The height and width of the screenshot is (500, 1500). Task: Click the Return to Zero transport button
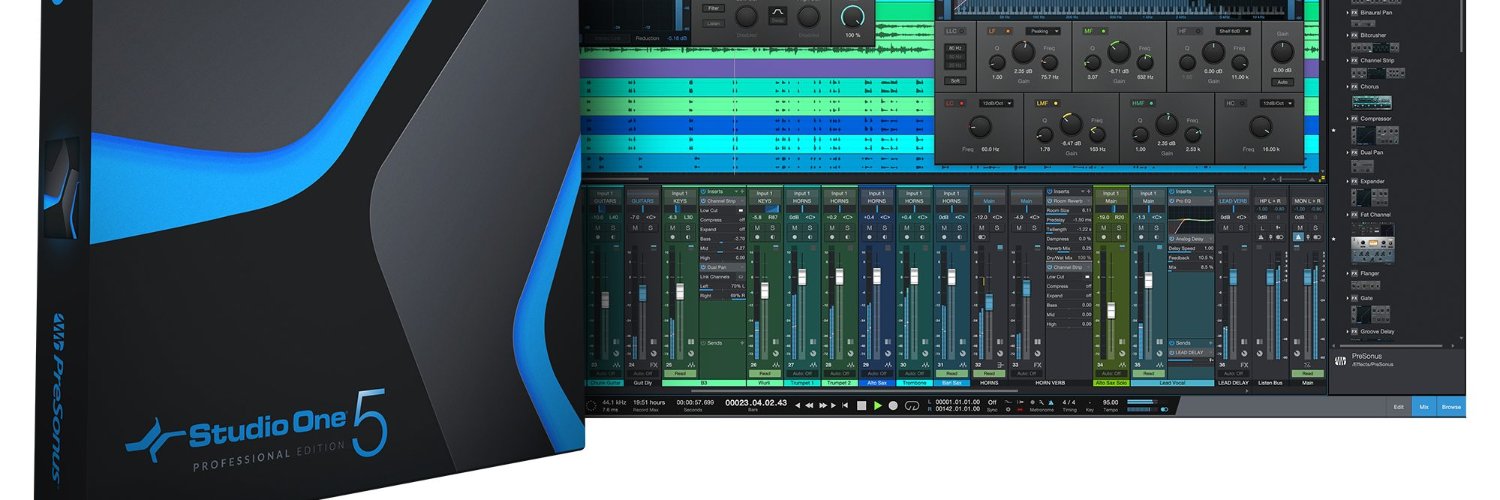844,405
